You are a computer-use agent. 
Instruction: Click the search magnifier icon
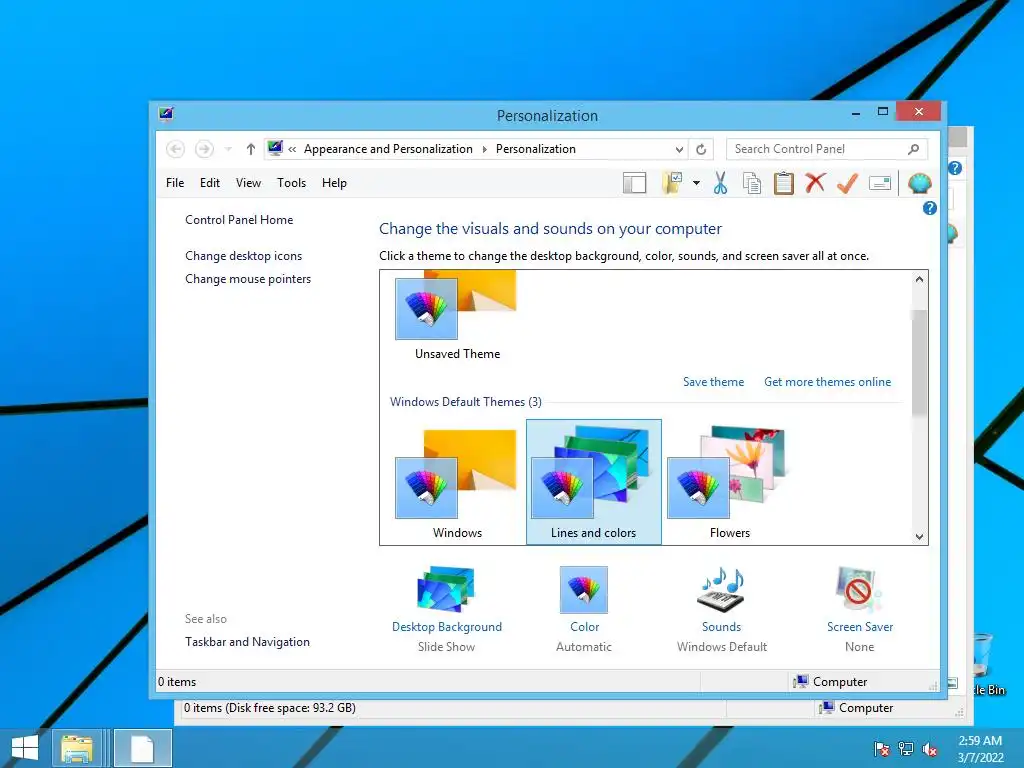(x=914, y=149)
